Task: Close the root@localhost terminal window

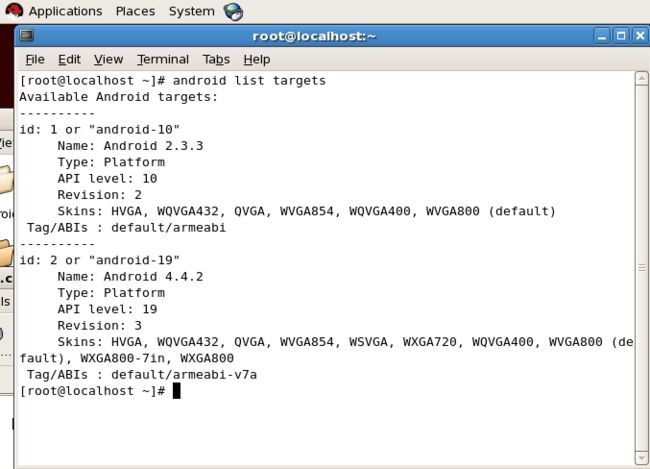Action: [640, 36]
